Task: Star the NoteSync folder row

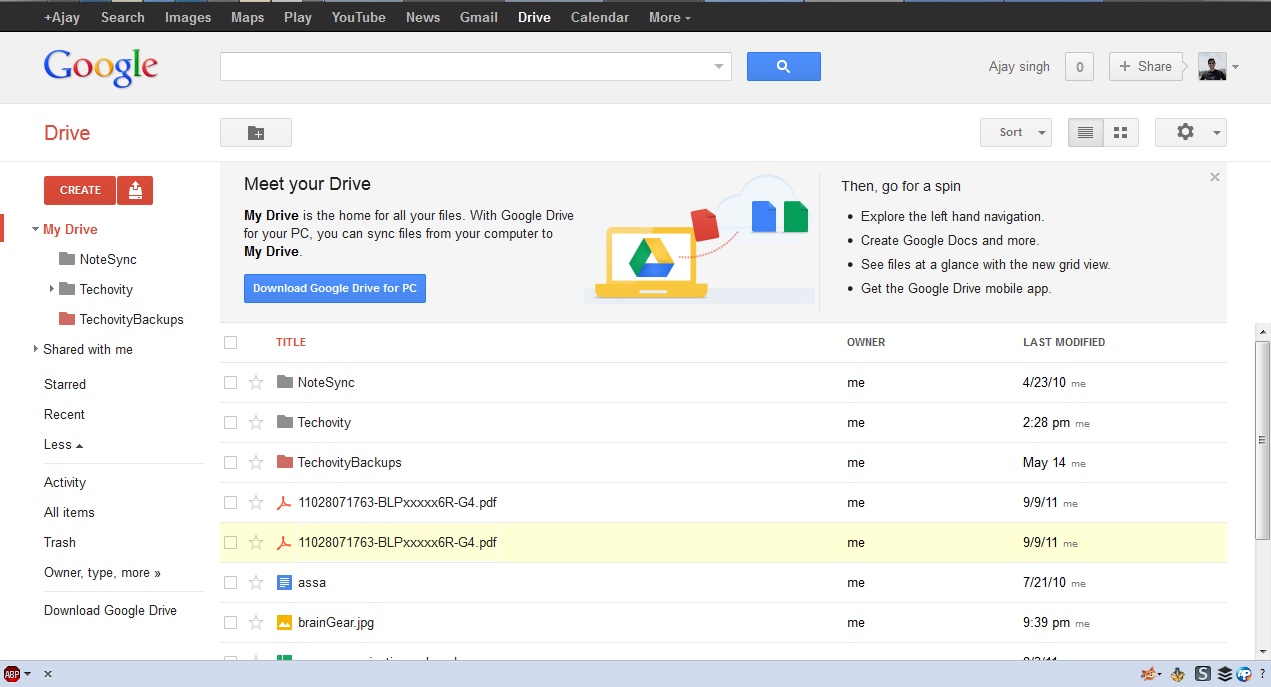Action: coord(256,382)
